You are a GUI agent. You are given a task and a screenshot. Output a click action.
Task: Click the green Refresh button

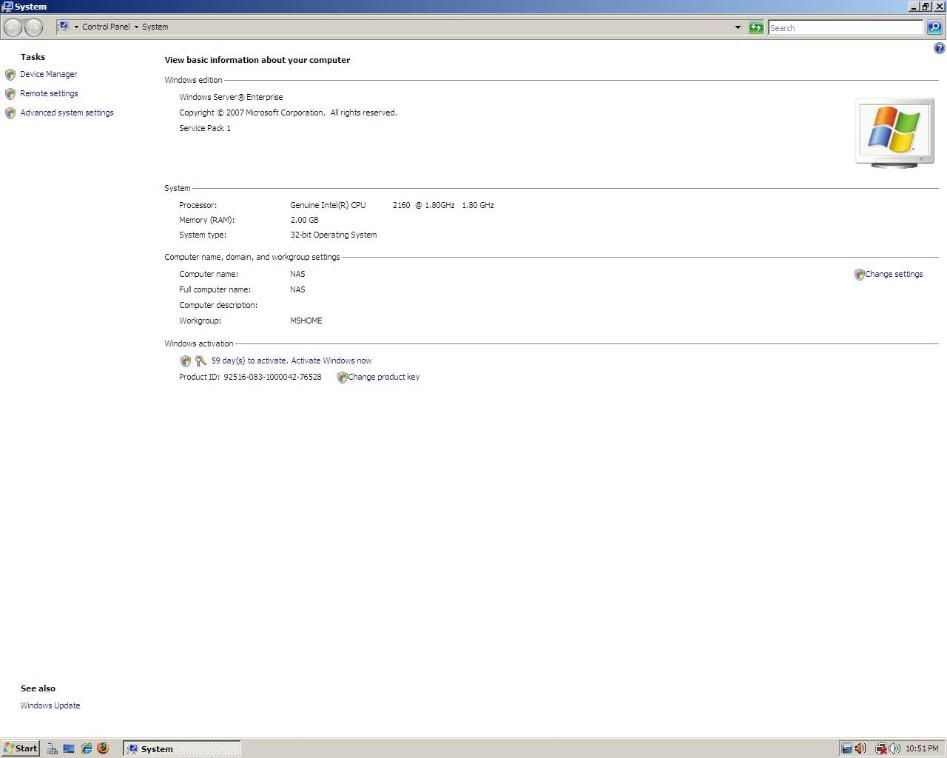click(x=756, y=27)
